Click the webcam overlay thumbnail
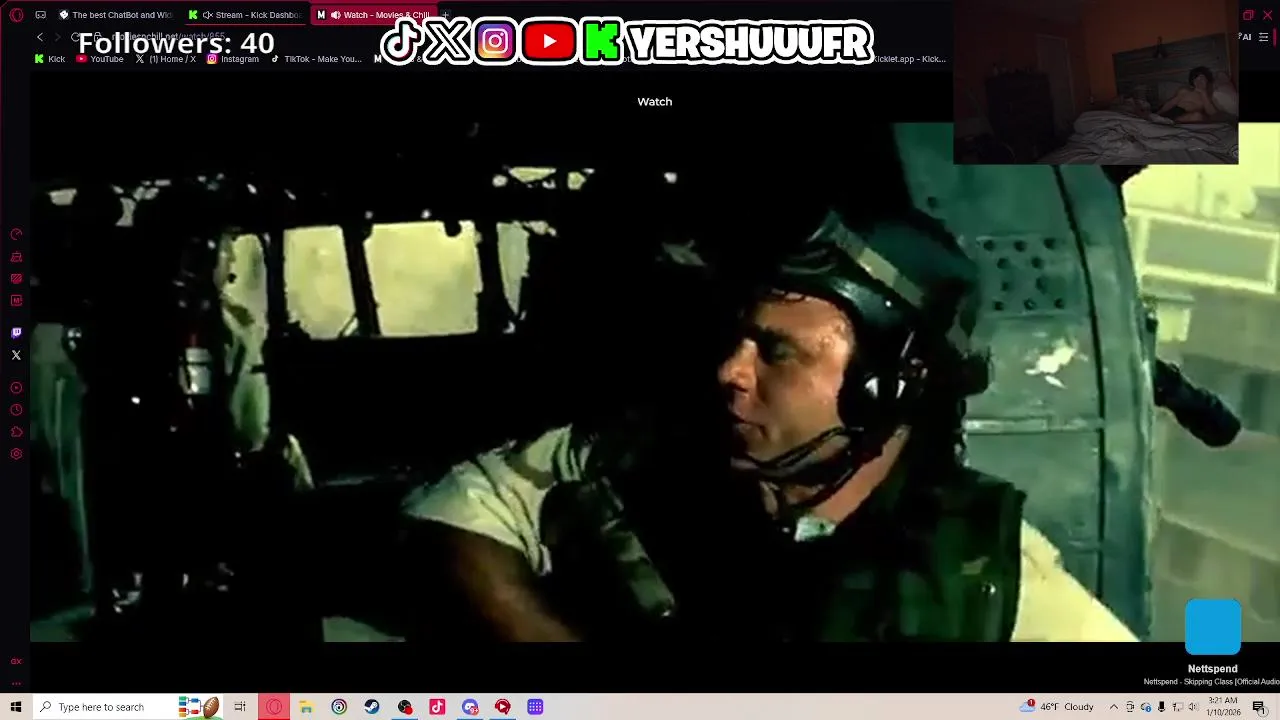 coord(1096,82)
